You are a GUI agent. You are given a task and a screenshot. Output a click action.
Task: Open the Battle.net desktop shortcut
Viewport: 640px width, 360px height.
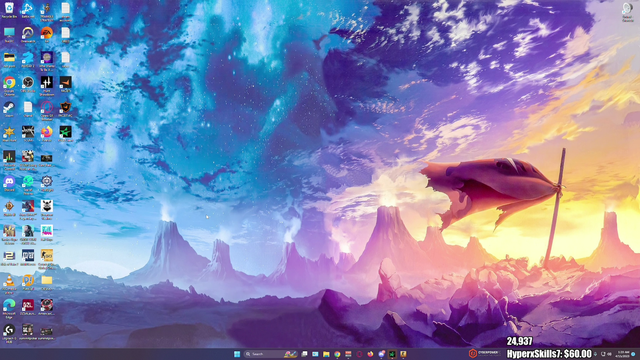[28, 10]
